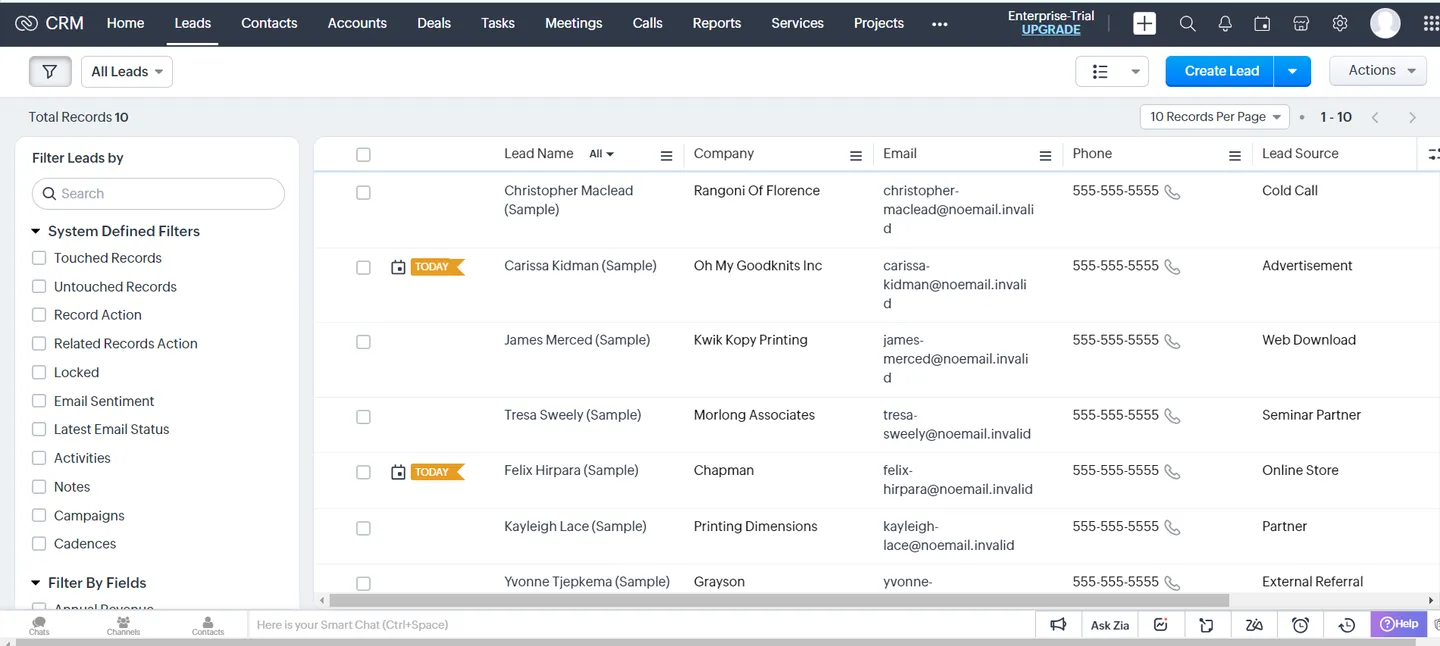This screenshot has width=1440, height=646.
Task: Select Carissa Kidman row checkbox
Action: coord(363,267)
